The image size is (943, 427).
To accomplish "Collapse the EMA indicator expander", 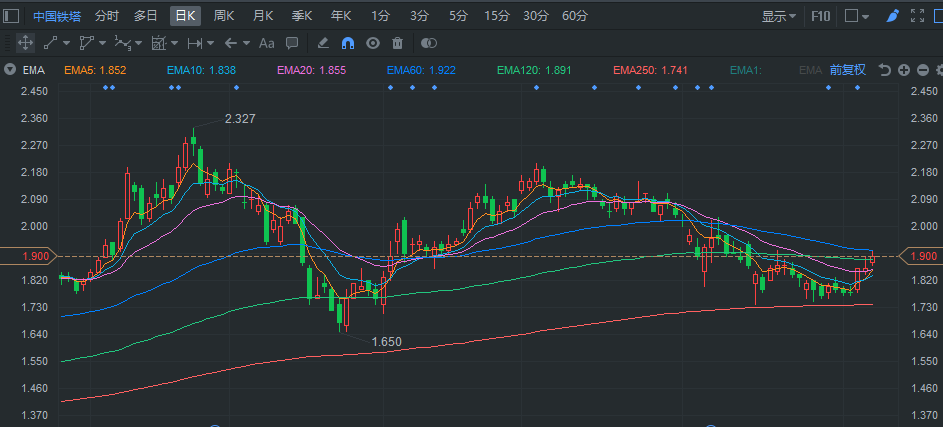I will 9,70.
